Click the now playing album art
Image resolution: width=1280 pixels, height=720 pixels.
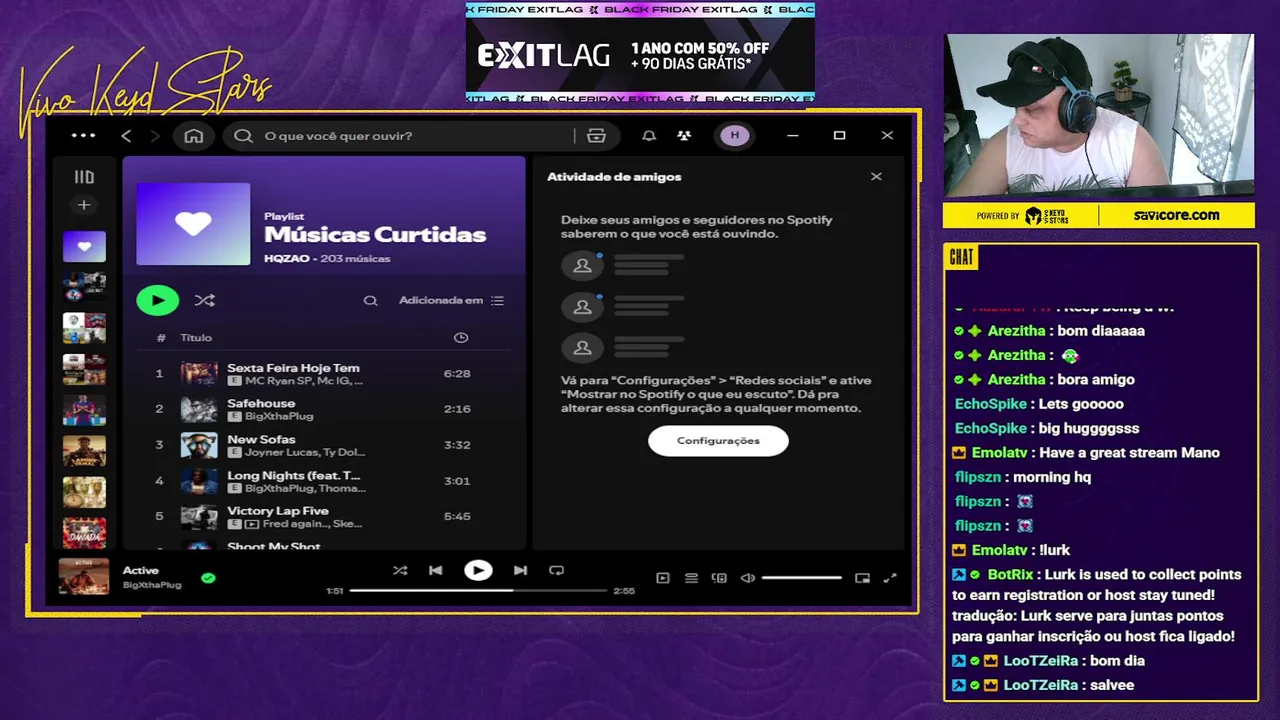pyautogui.click(x=84, y=577)
